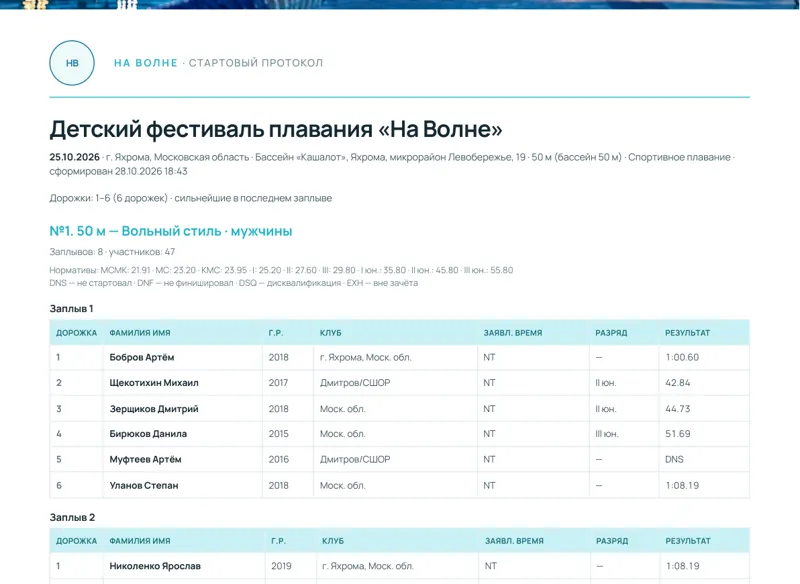Click birth year '2017' in Щекотихин row

tap(279, 383)
